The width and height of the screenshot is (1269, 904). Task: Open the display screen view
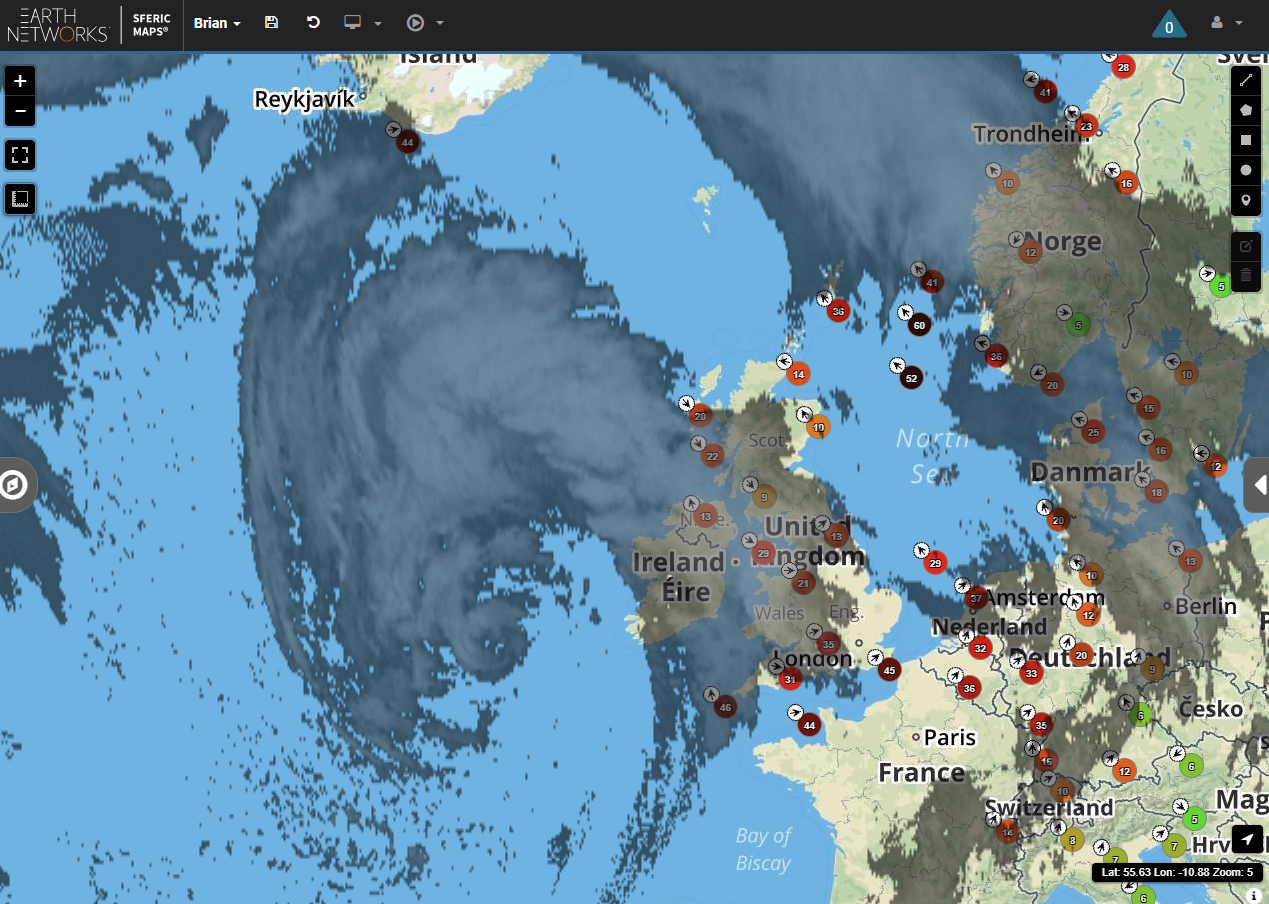pos(355,22)
